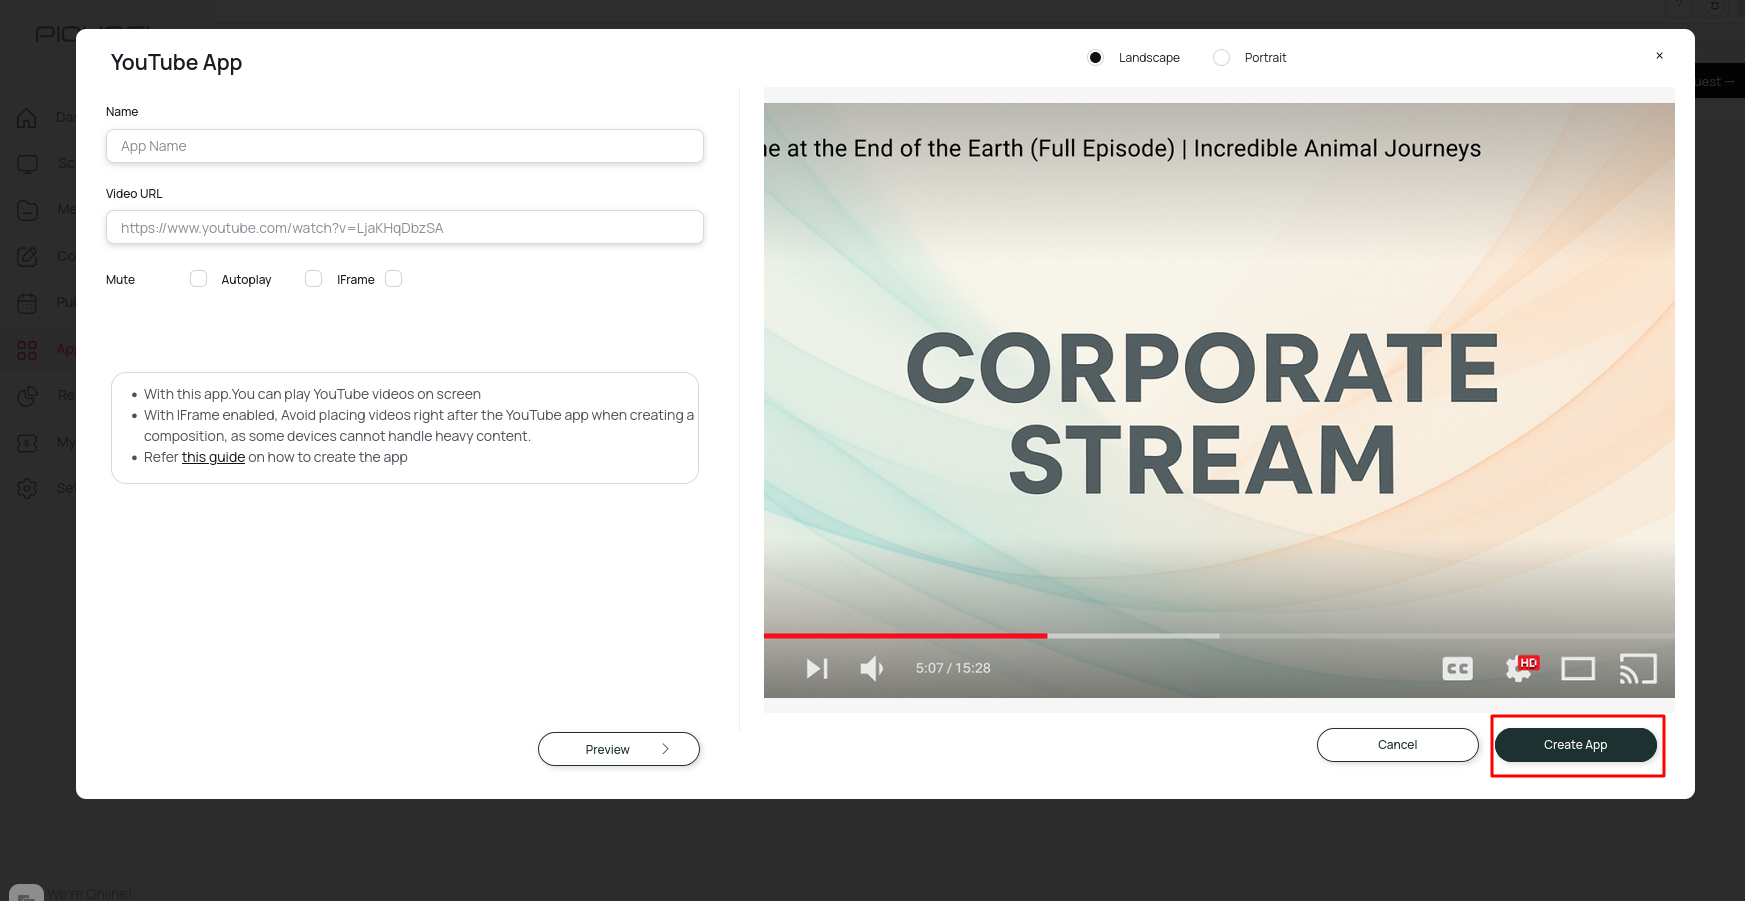Tick the IFrame checkbox
Screen dimensions: 1745x901
394,279
